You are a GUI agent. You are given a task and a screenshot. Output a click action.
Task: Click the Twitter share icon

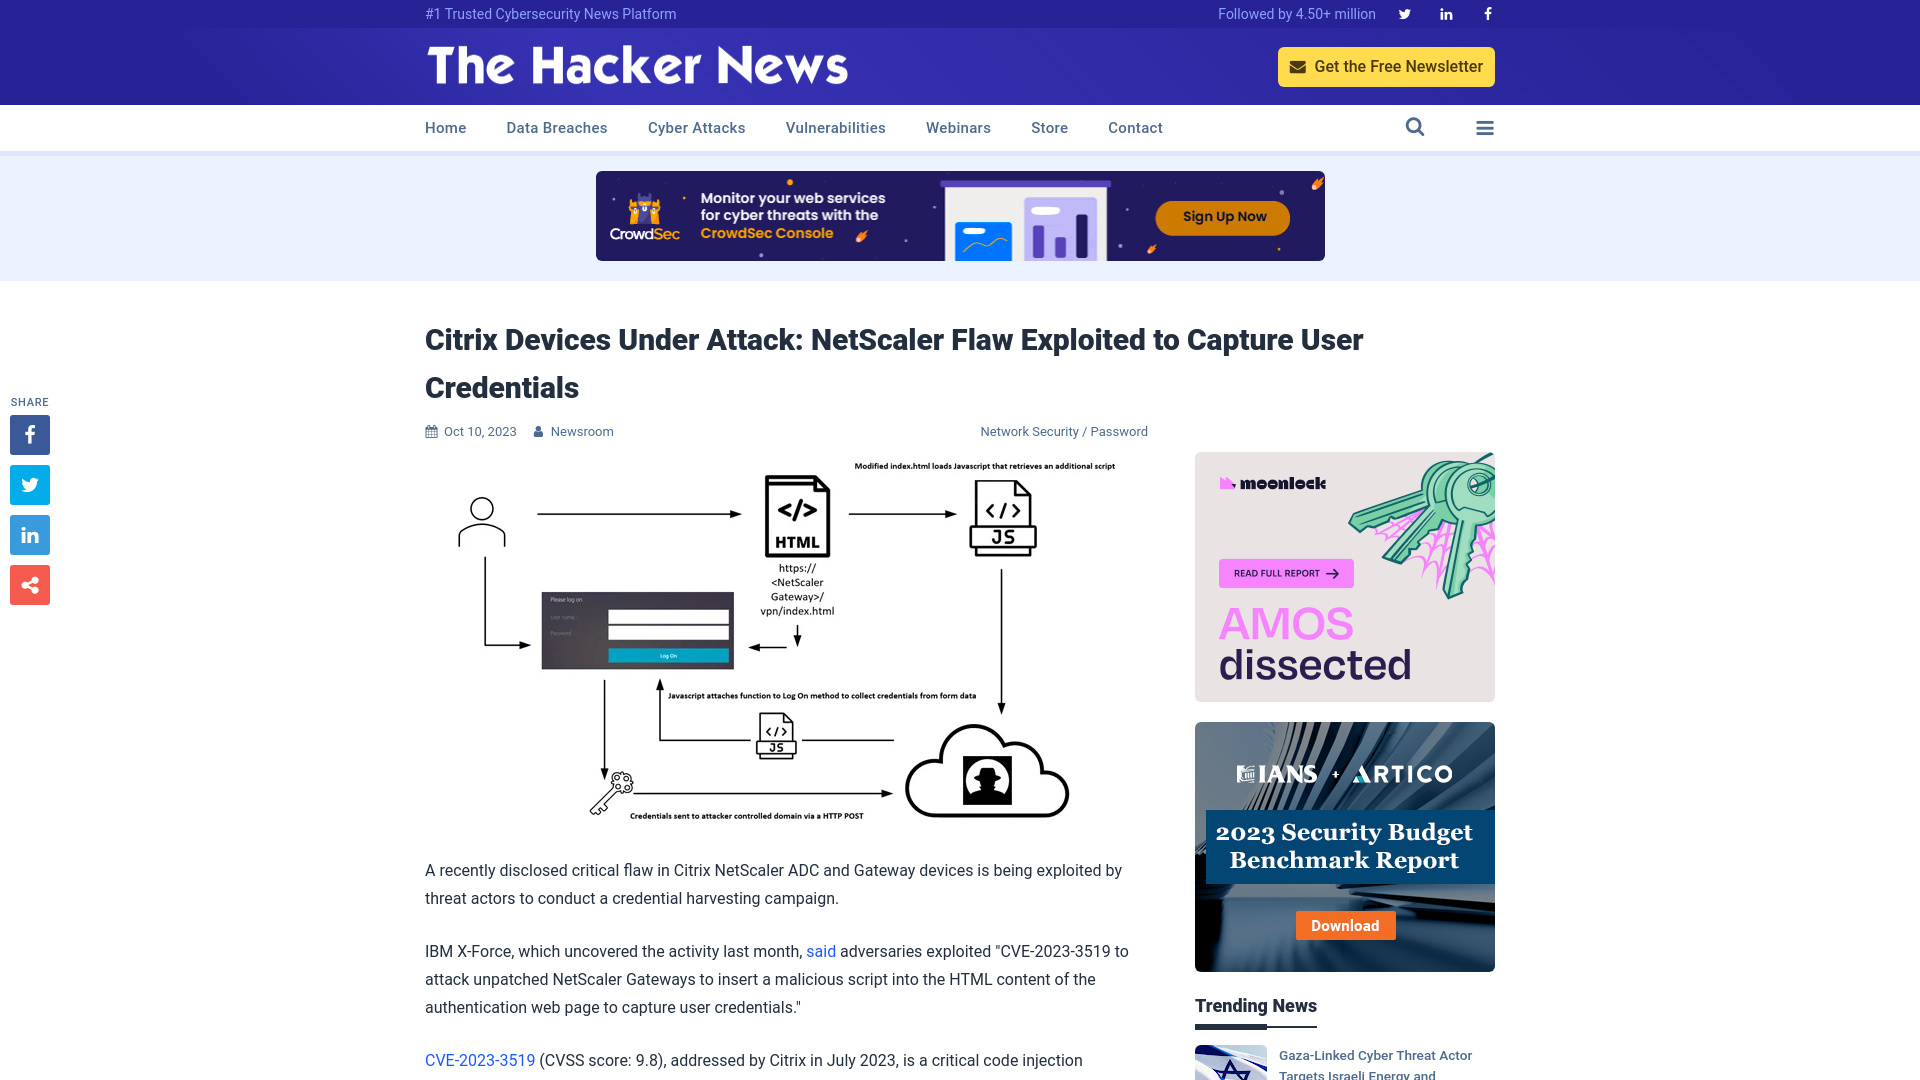pos(29,484)
